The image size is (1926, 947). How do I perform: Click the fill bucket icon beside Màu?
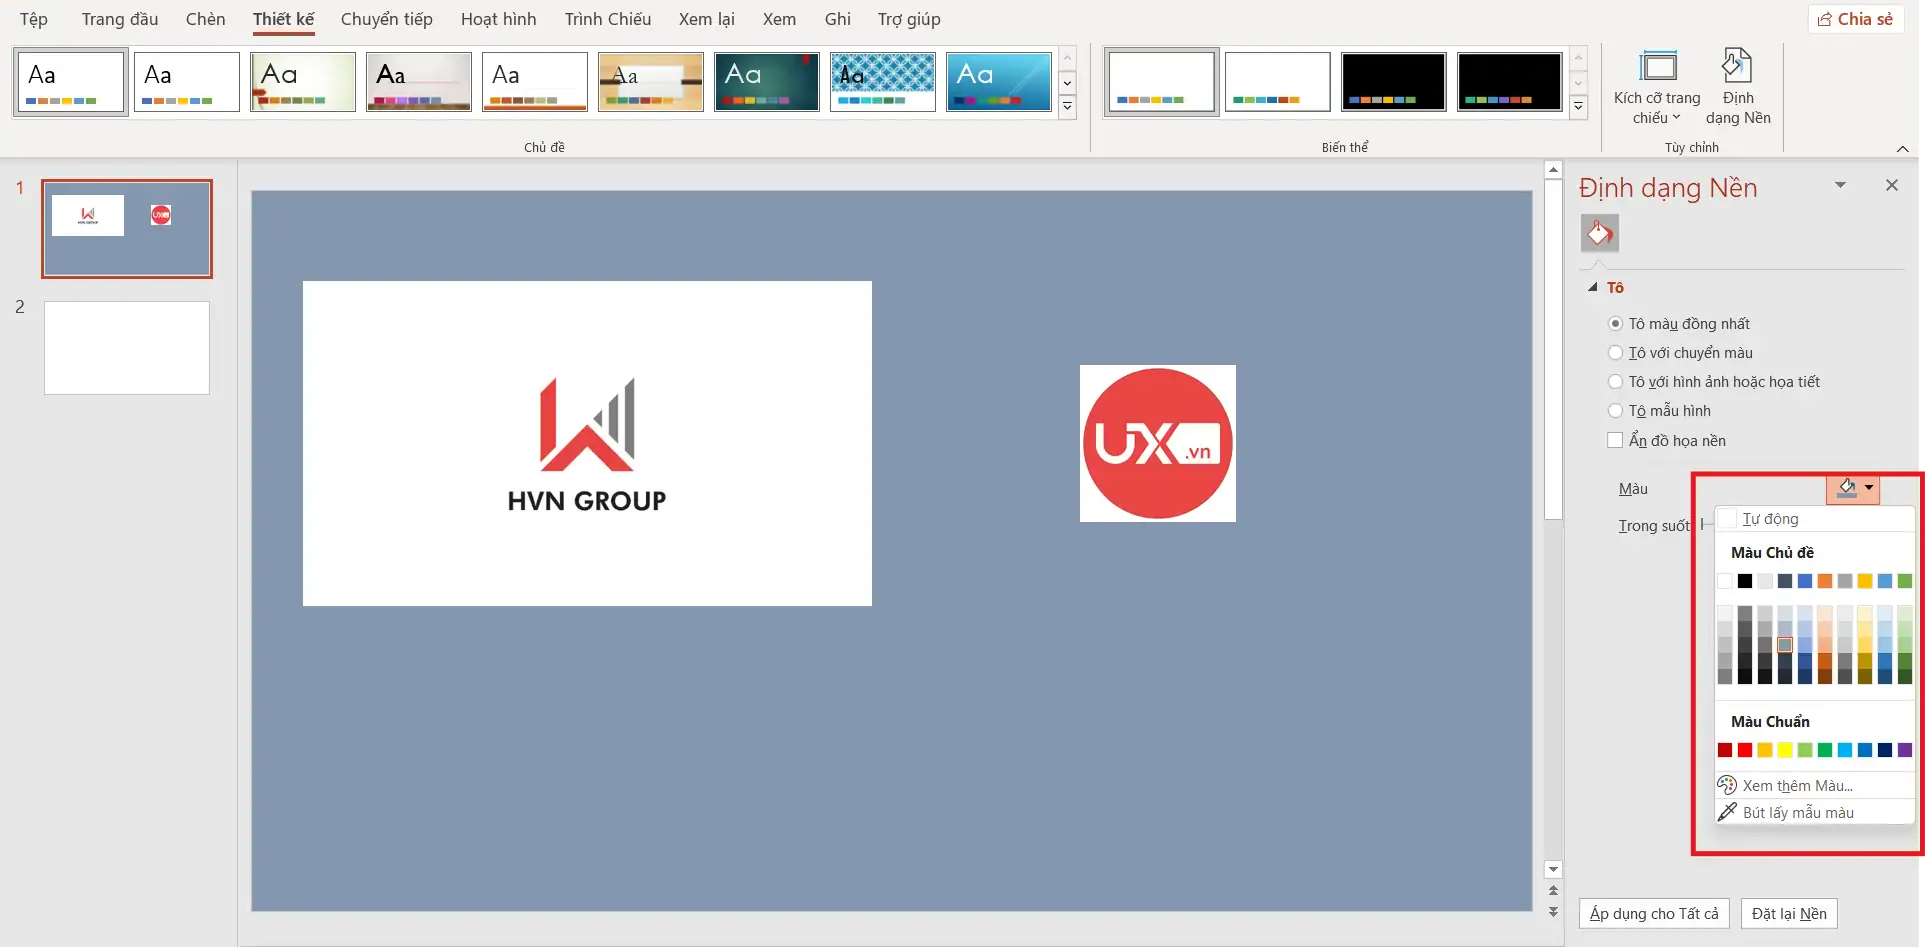pos(1845,488)
